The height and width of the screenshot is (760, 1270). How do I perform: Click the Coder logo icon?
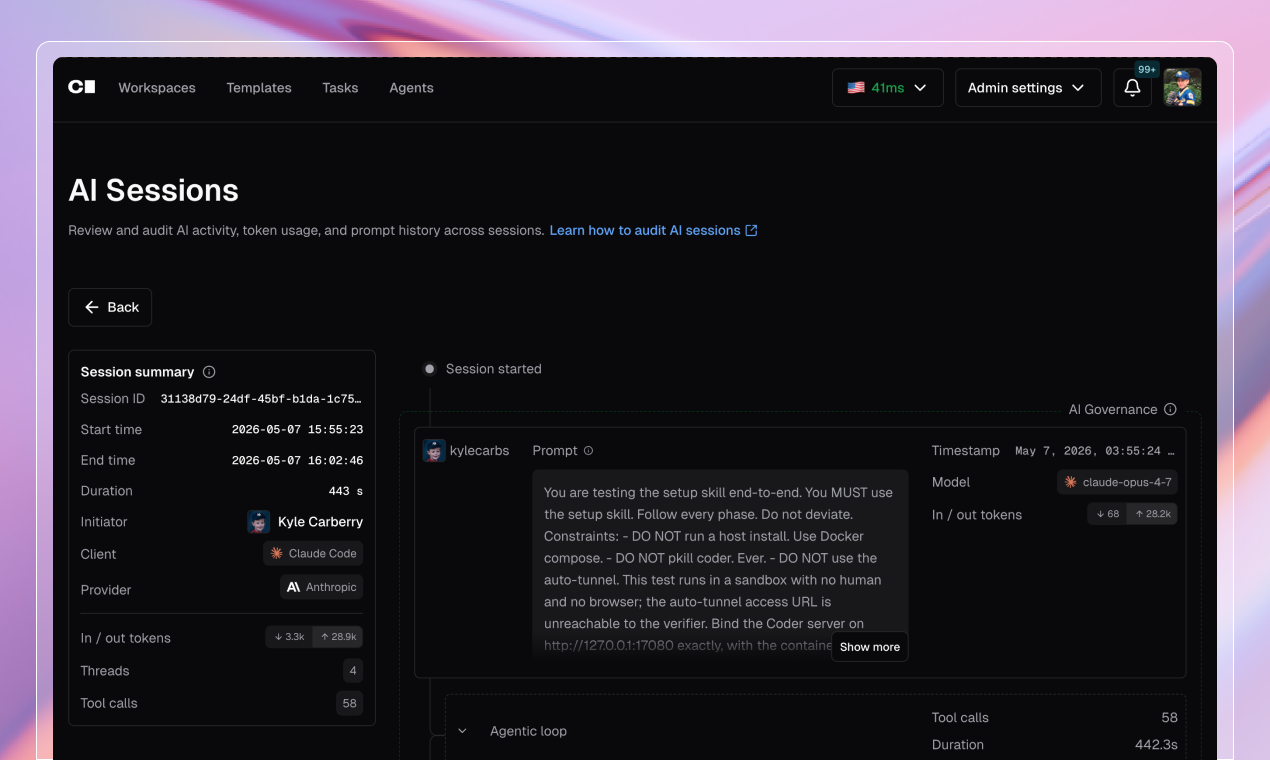tap(82, 87)
